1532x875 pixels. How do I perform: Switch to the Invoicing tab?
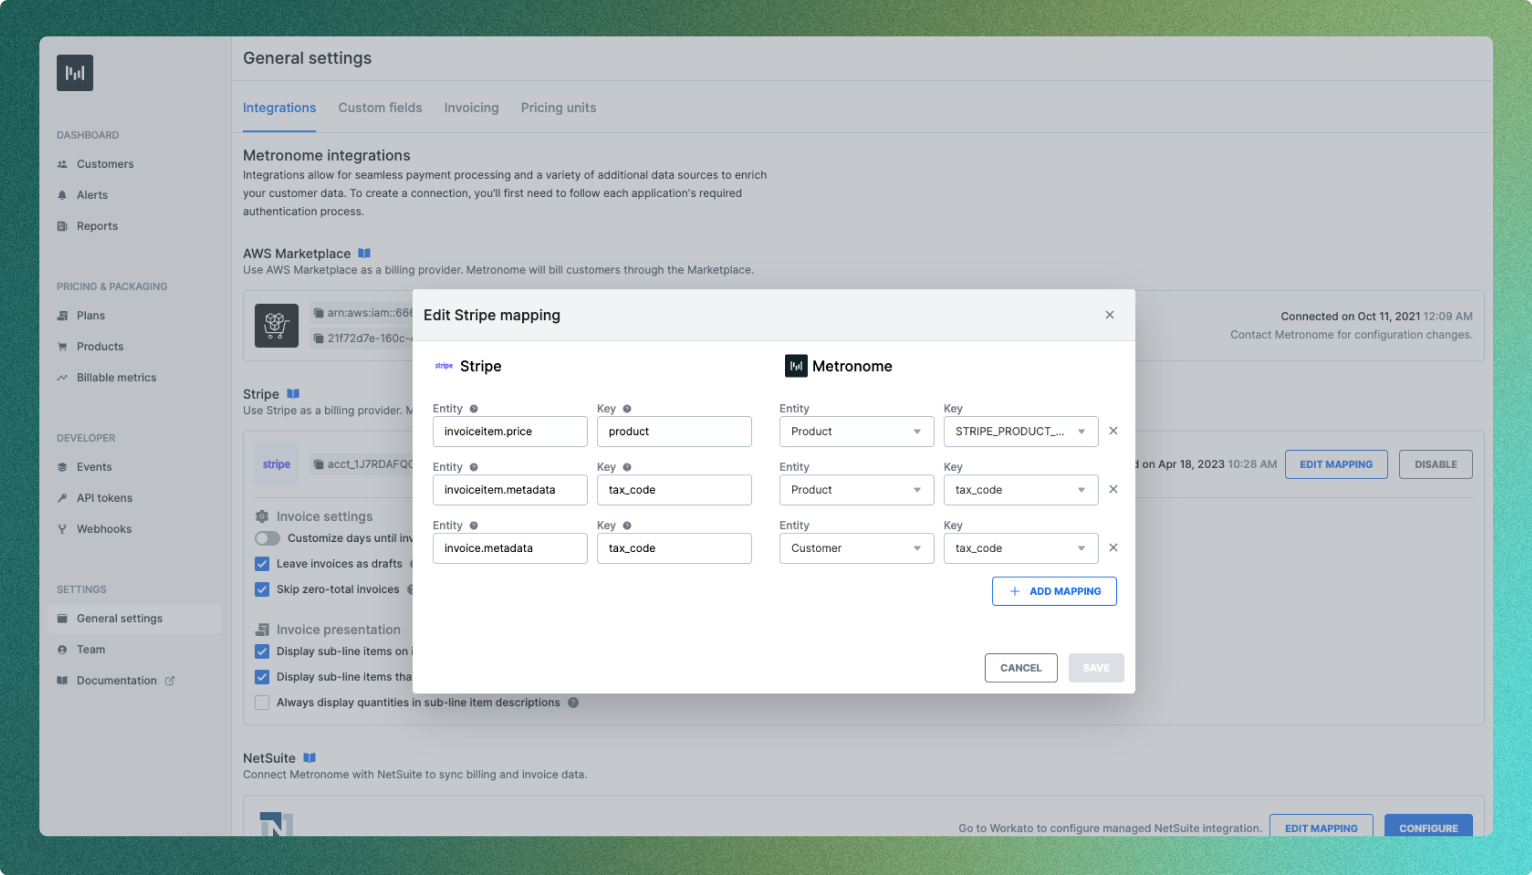[471, 108]
